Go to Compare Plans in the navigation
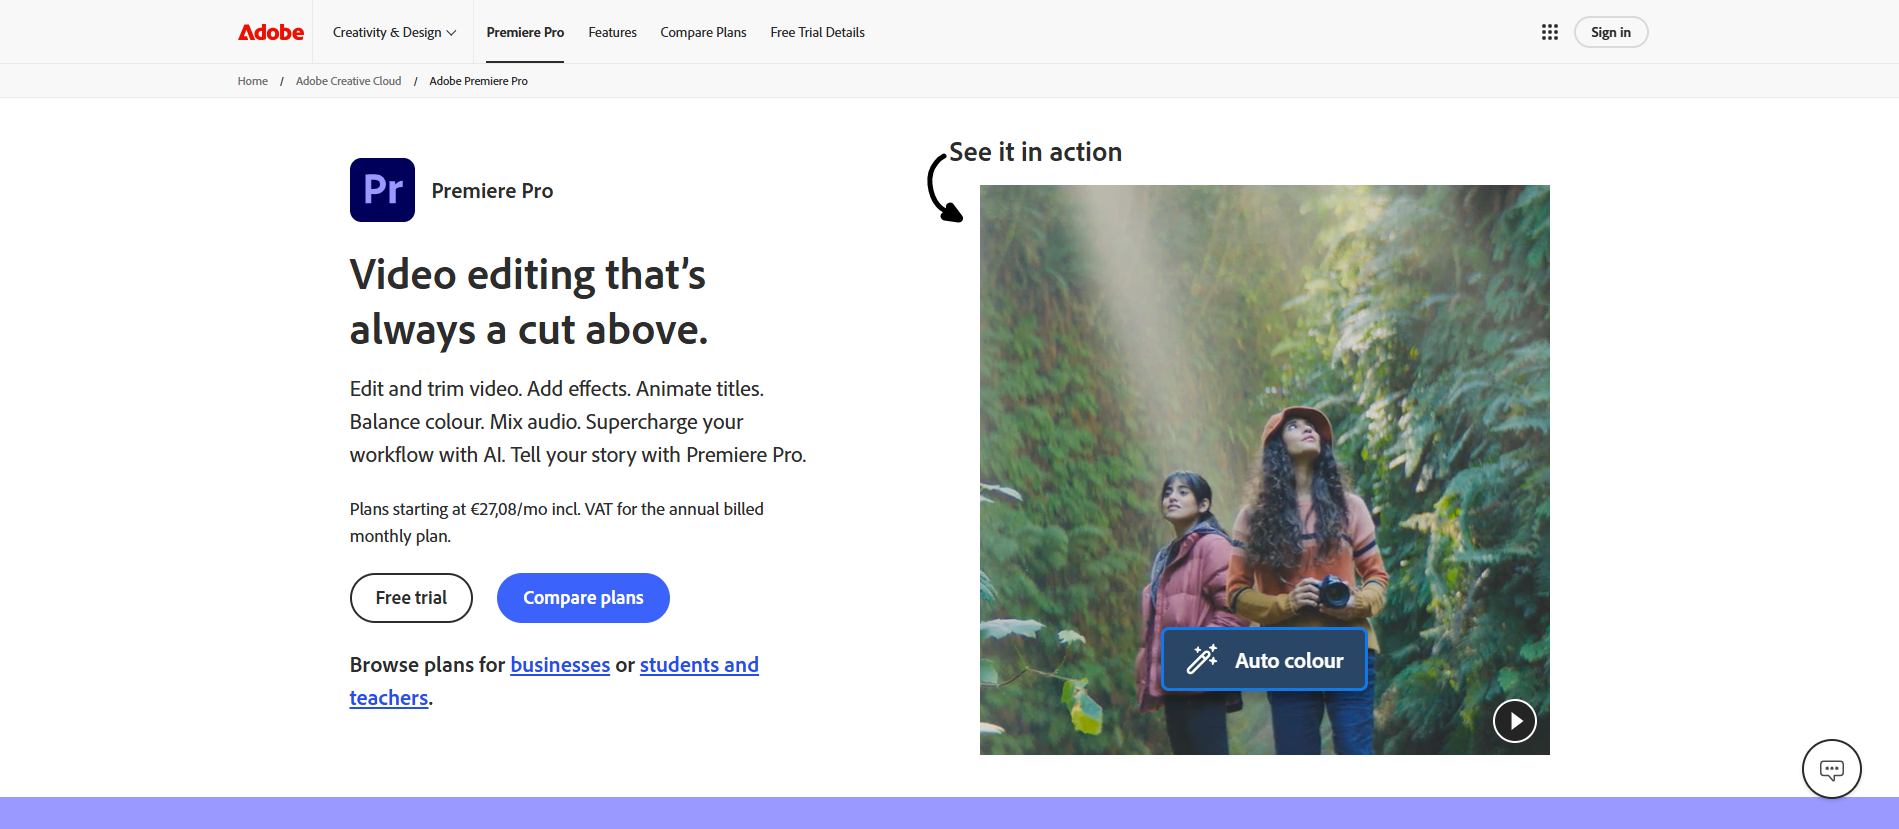This screenshot has height=829, width=1899. pos(703,32)
